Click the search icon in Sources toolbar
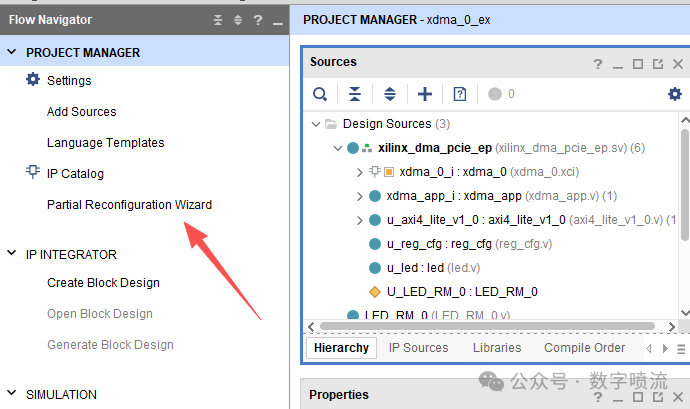Image resolution: width=690 pixels, height=409 pixels. coord(320,94)
